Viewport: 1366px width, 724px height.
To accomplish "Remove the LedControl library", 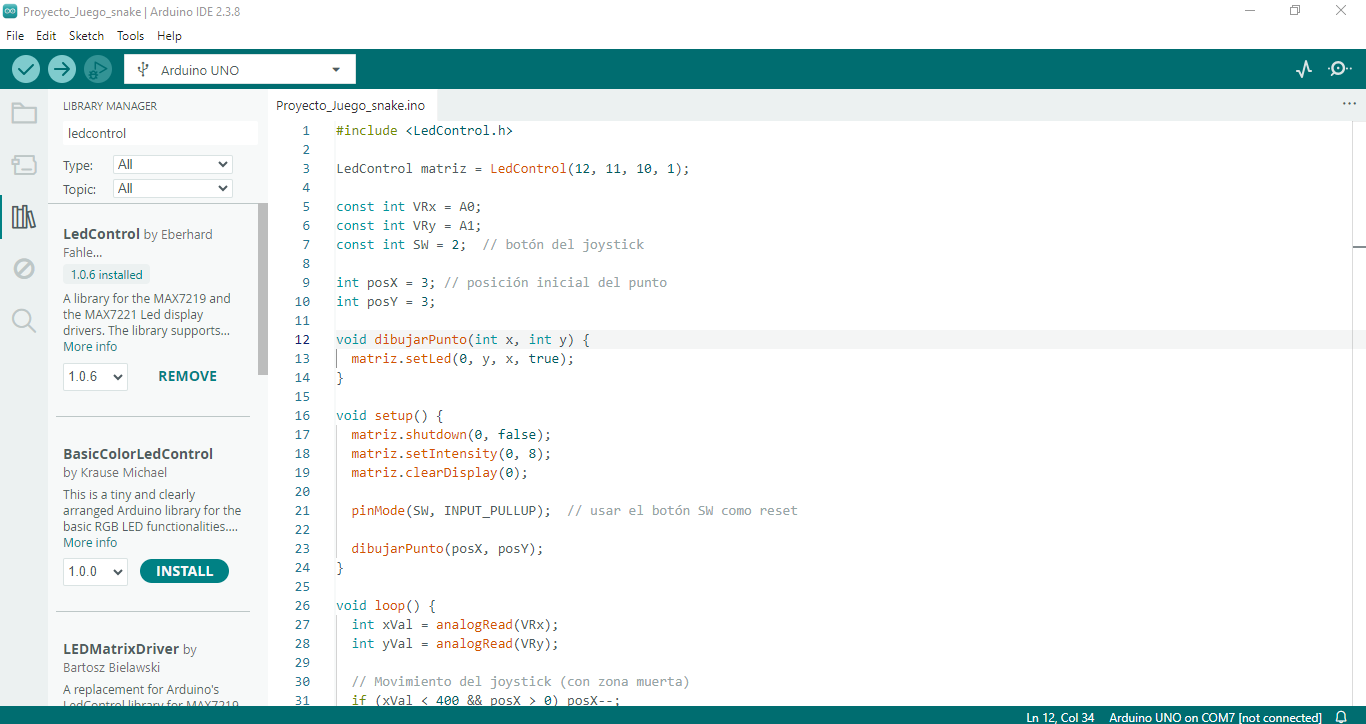I will tap(188, 376).
